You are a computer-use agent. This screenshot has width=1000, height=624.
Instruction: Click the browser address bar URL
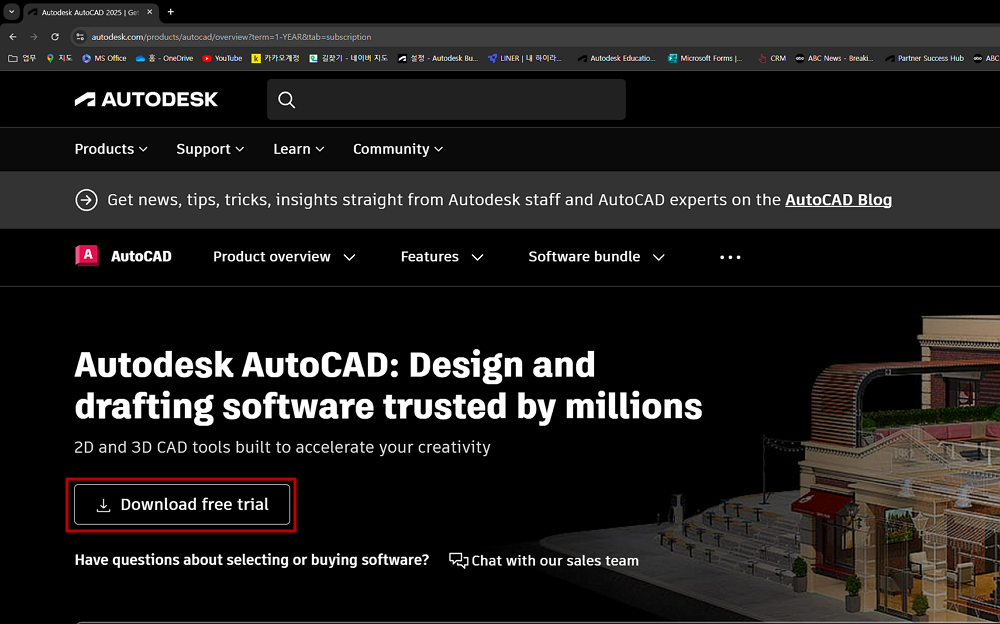tap(231, 37)
